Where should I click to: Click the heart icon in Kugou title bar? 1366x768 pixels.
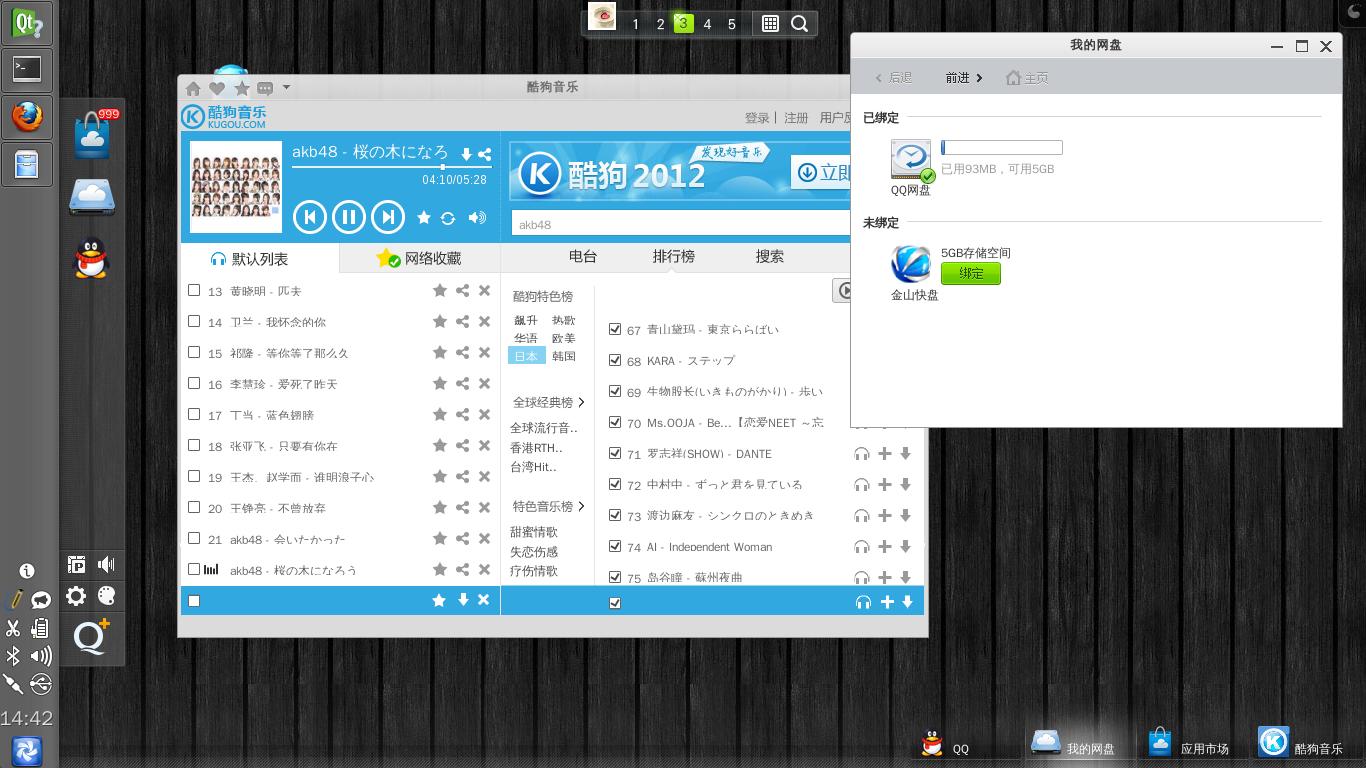coord(216,88)
